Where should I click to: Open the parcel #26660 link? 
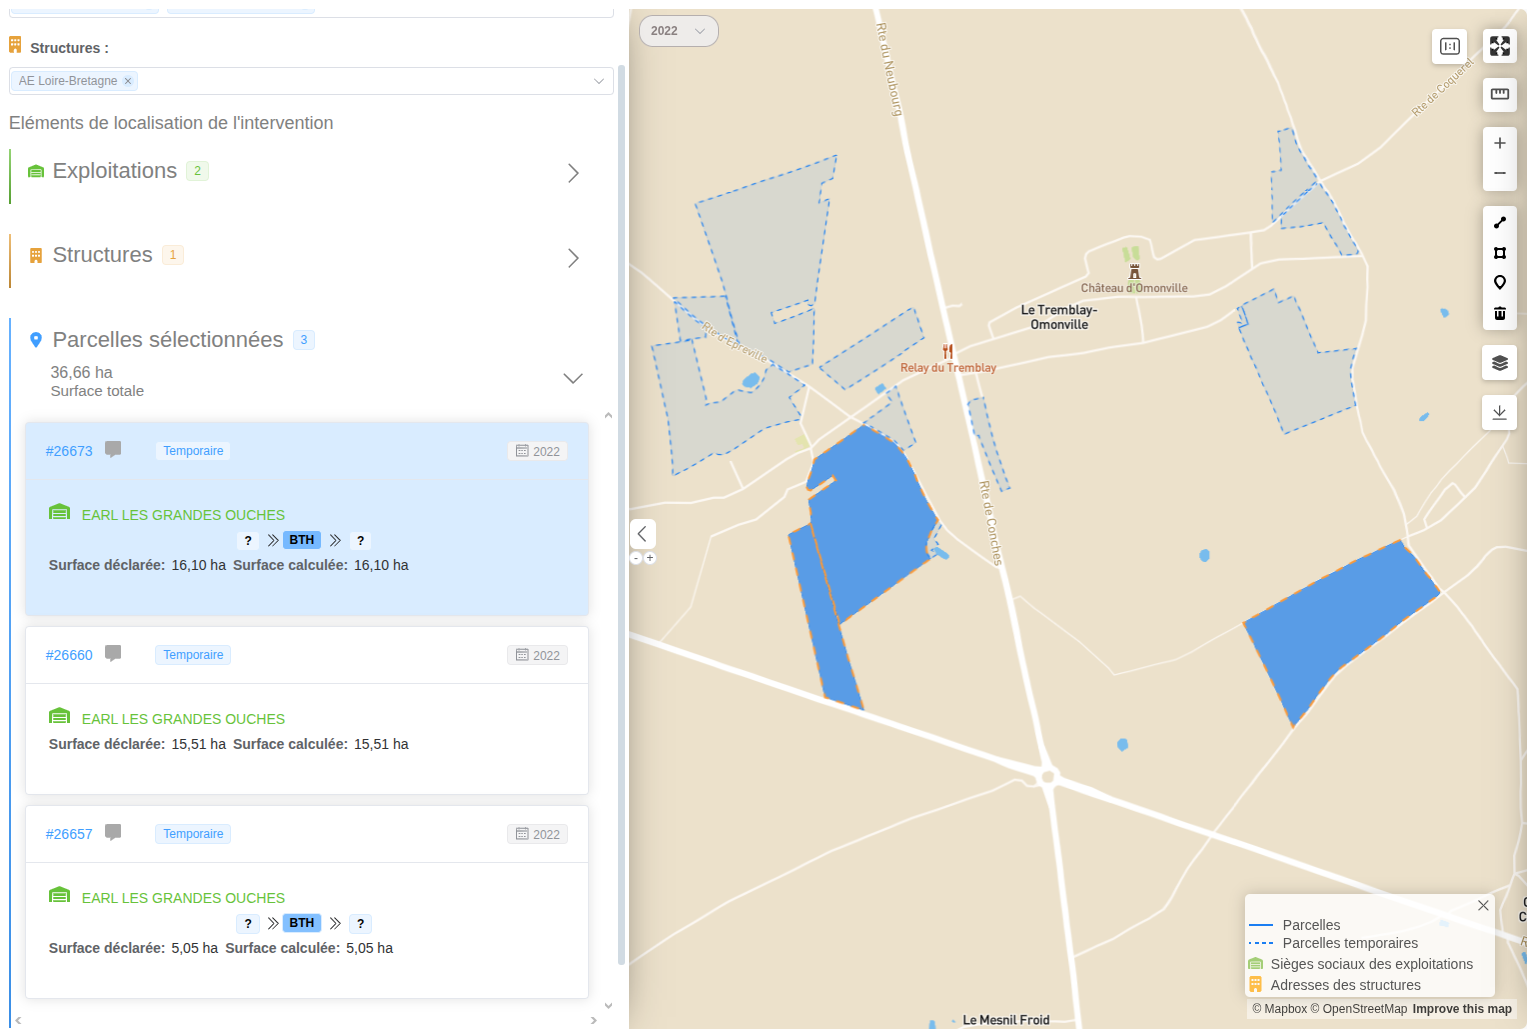pos(68,655)
